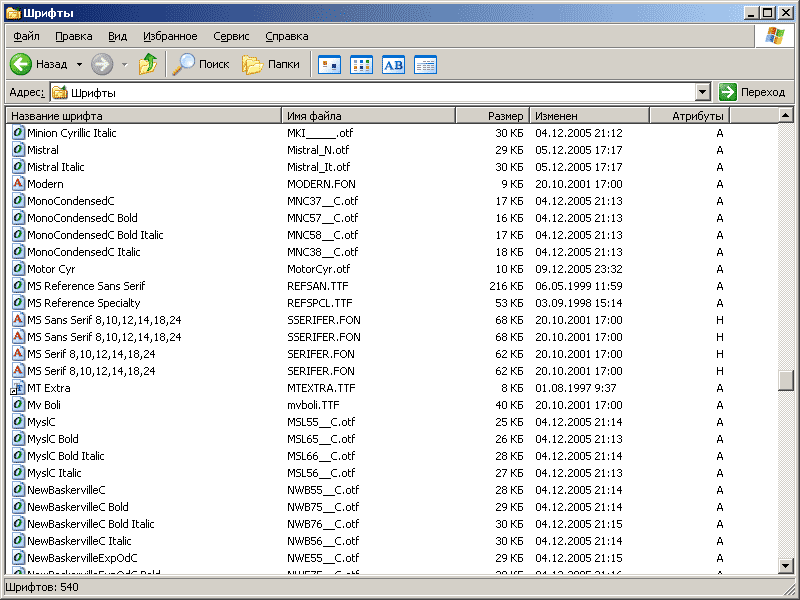Open the Вид menu
This screenshot has width=800, height=600.
117,36
